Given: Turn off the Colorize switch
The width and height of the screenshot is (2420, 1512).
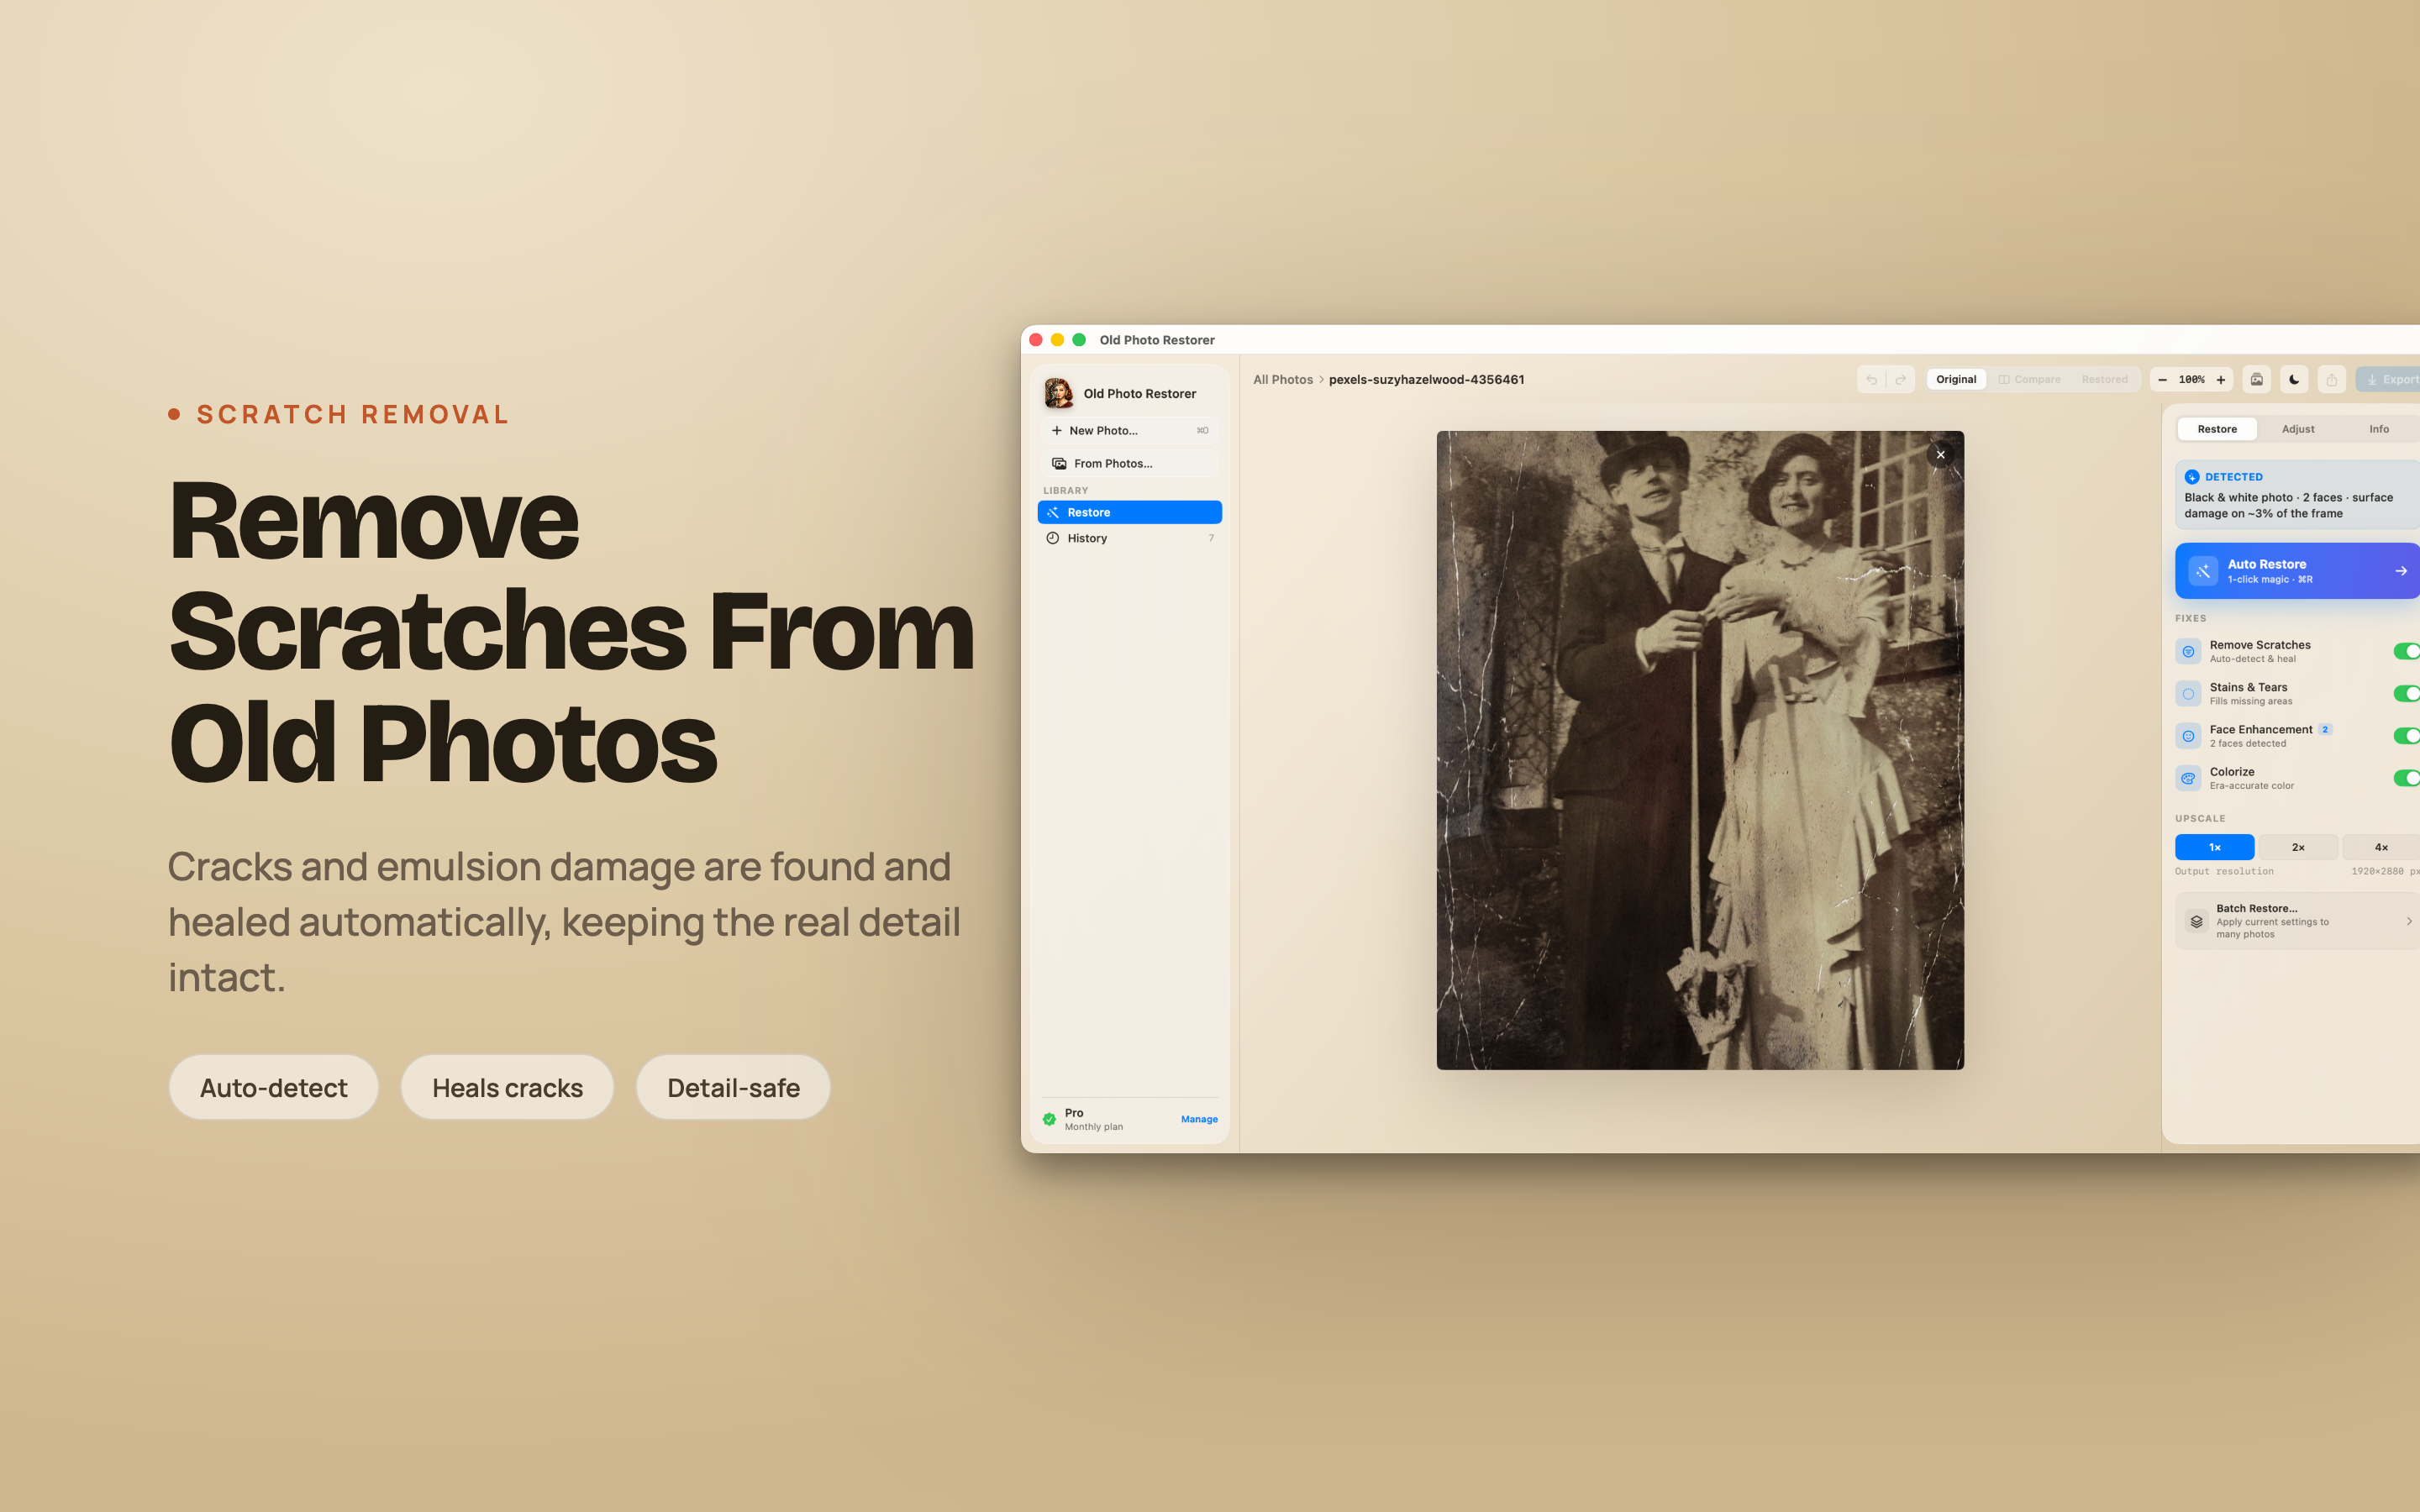Looking at the screenshot, I should [2407, 778].
